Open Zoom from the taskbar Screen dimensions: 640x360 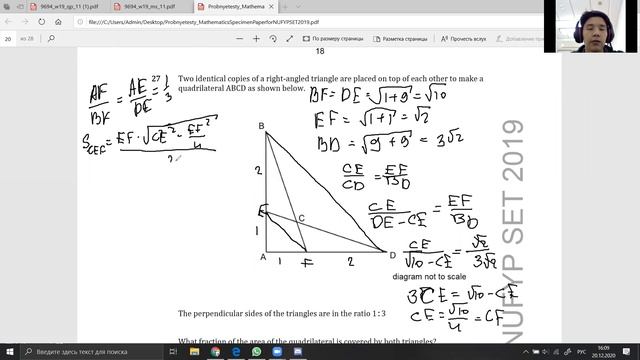point(277,351)
